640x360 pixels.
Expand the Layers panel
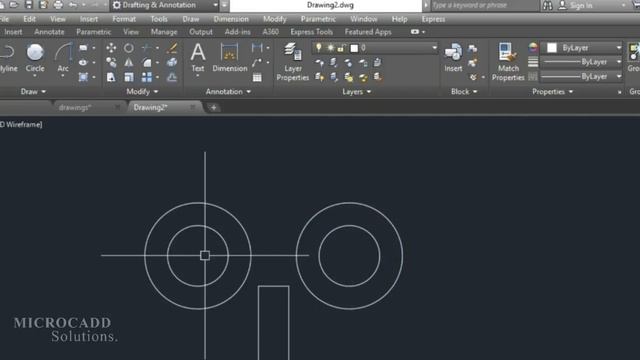356,91
